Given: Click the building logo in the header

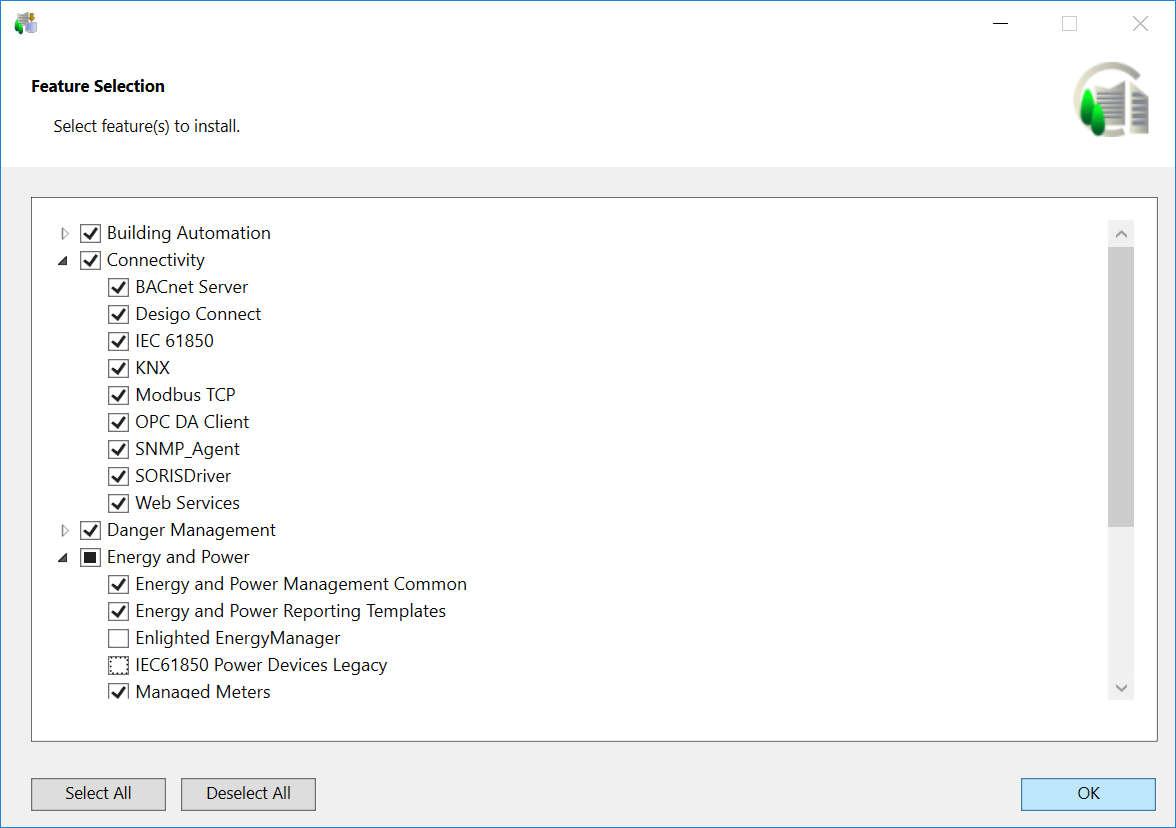Looking at the screenshot, I should click(x=1112, y=99).
